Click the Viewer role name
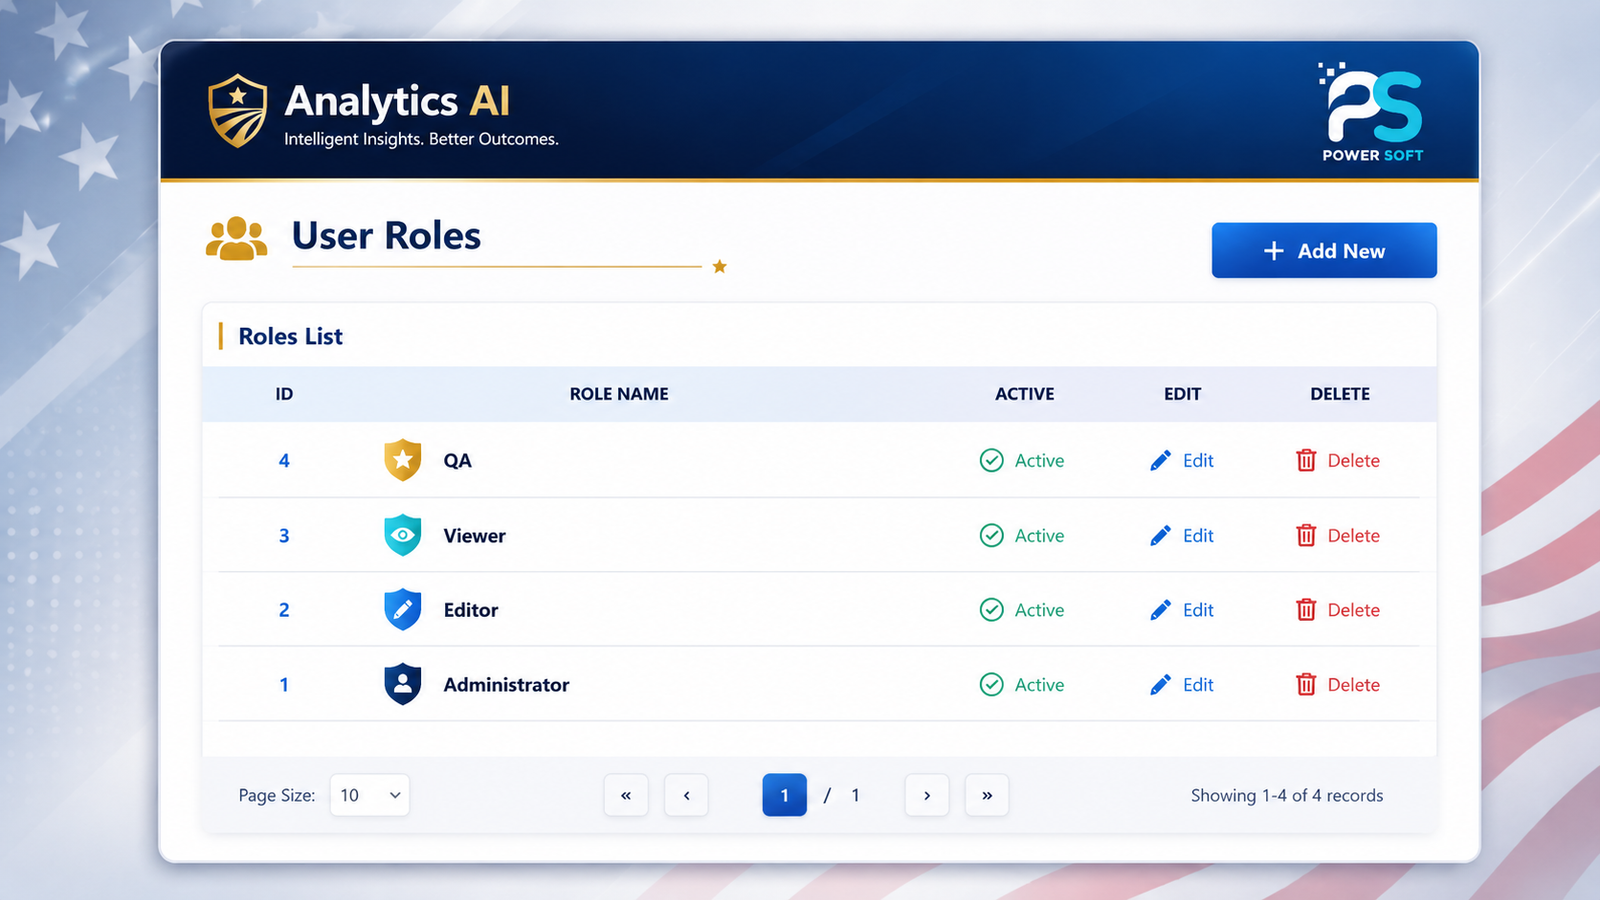 tap(474, 535)
